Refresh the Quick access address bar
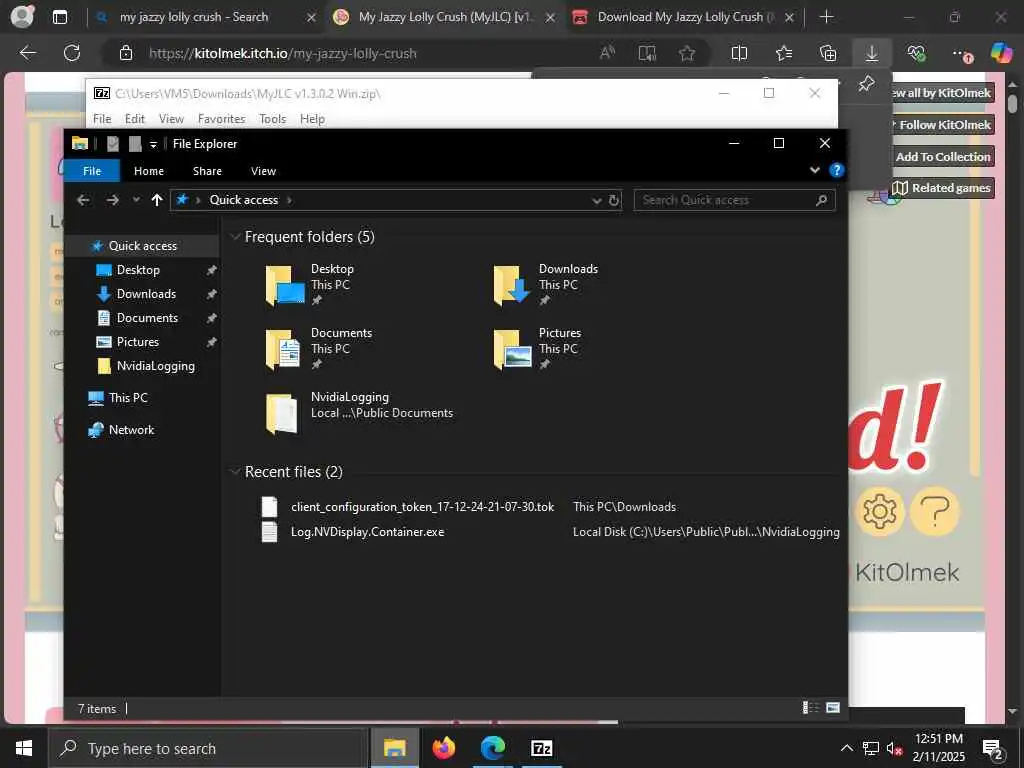 [613, 200]
